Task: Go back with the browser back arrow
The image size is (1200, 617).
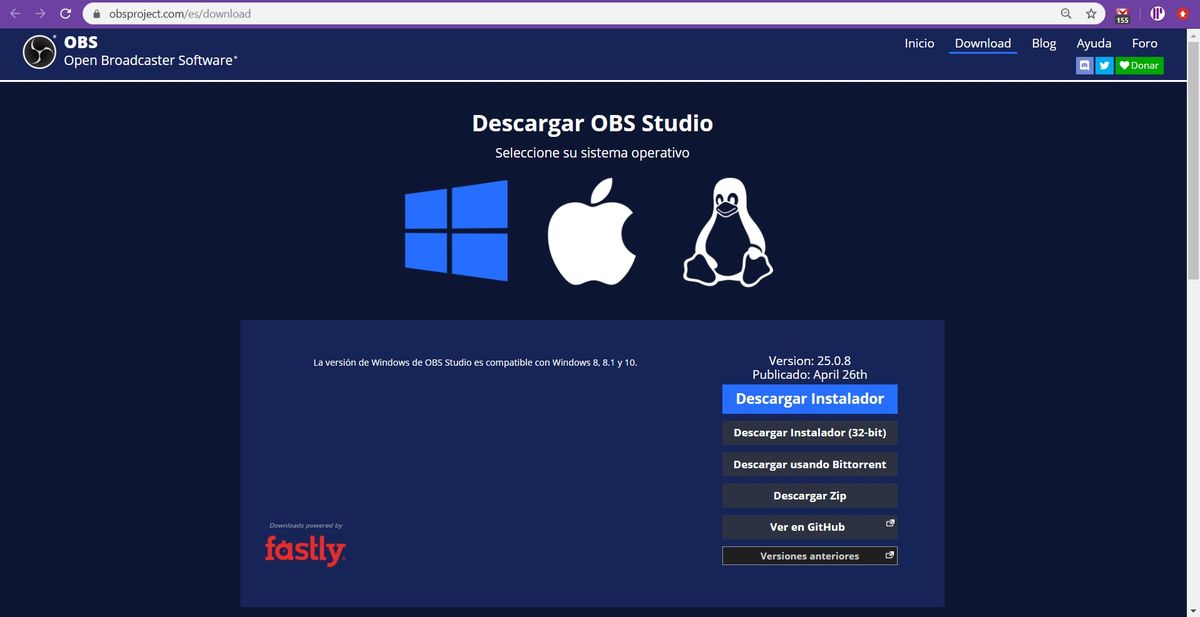Action: (16, 14)
